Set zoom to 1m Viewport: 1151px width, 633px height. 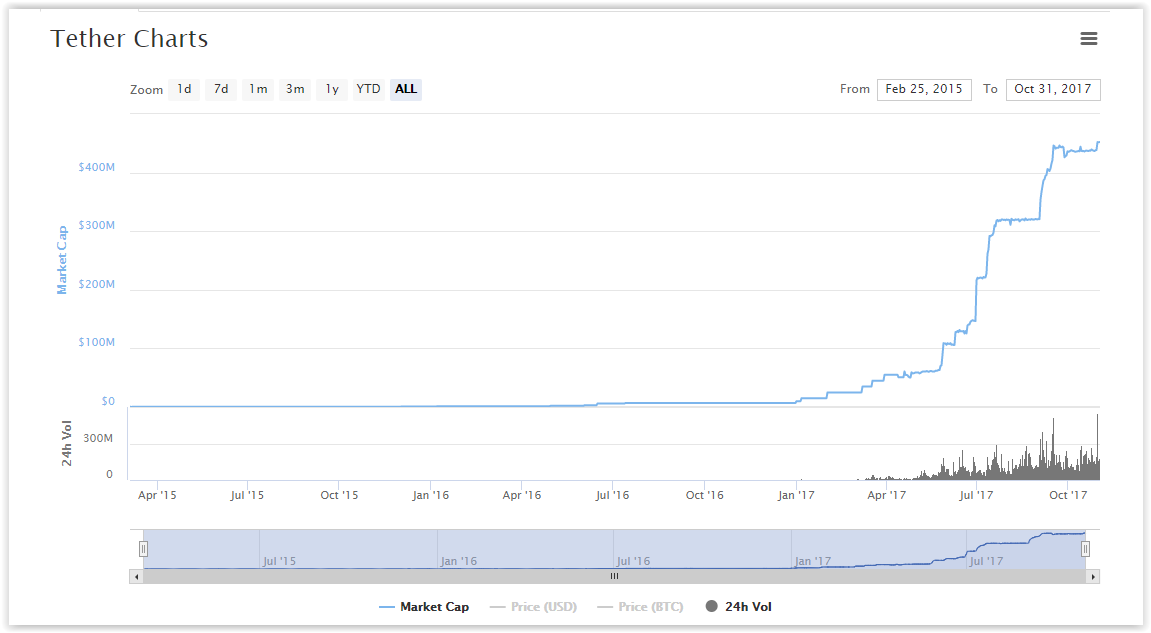click(258, 89)
